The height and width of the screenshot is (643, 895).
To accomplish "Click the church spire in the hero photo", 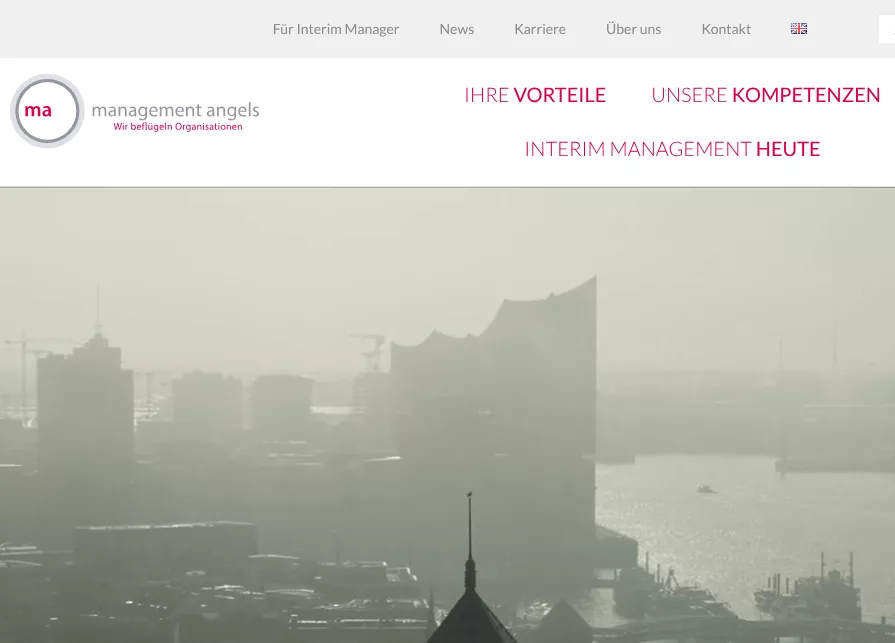I will (469, 560).
